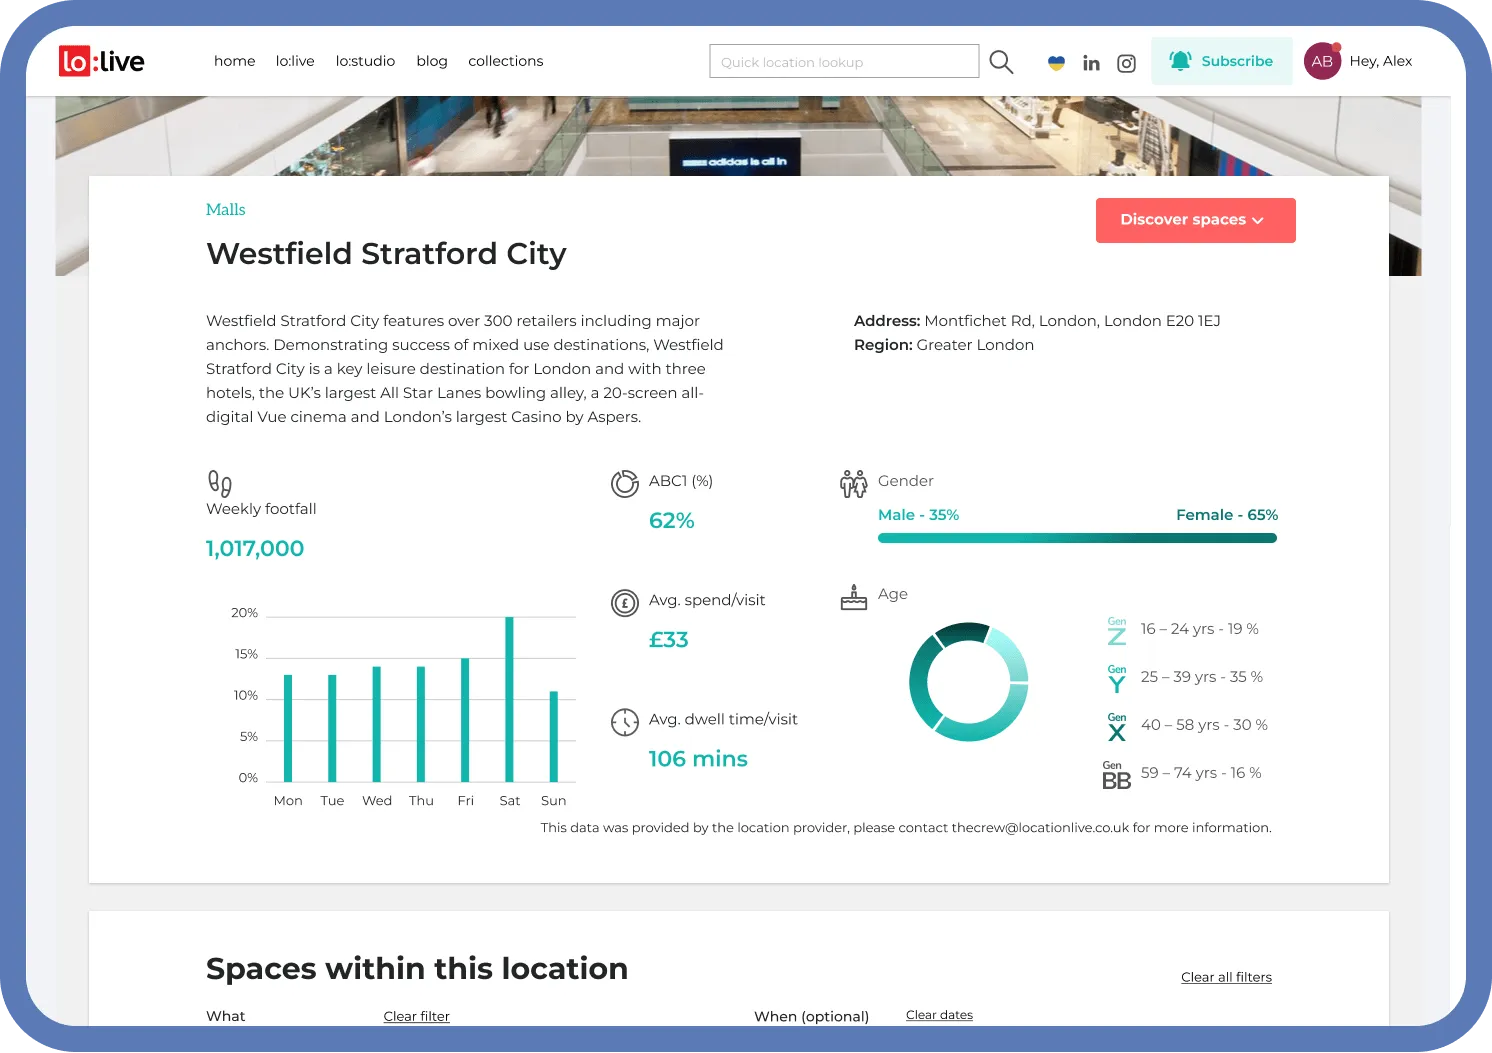The image size is (1492, 1053).
Task: Open the lo:live menu item
Action: [295, 61]
